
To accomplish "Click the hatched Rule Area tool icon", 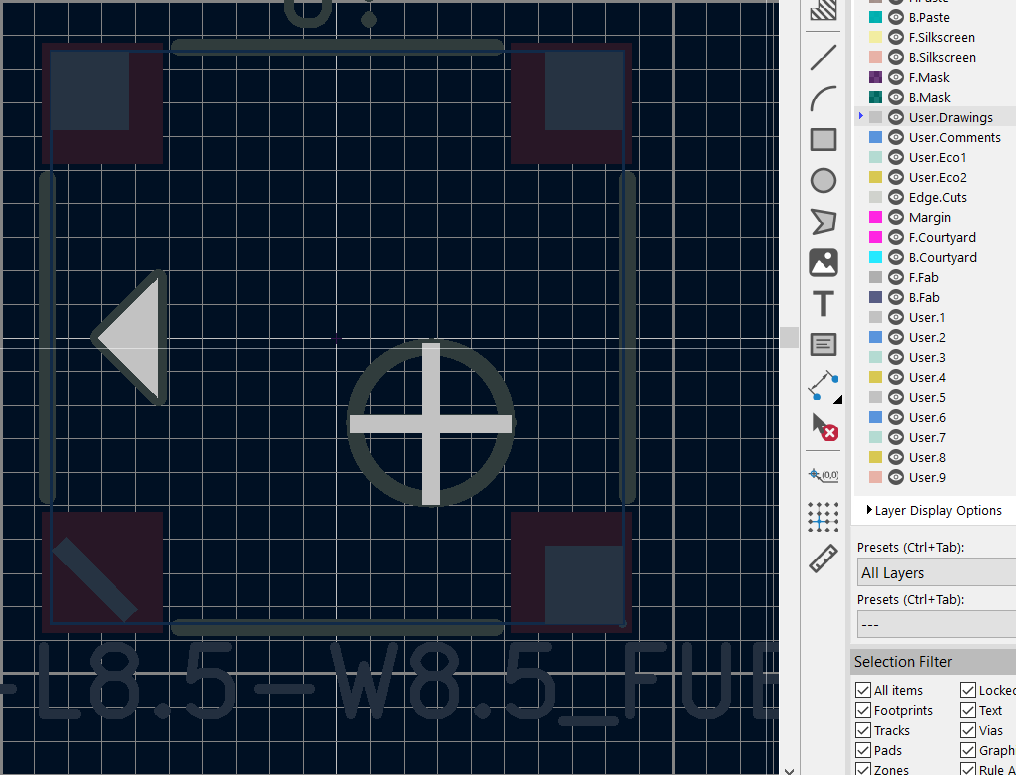I will (x=823, y=11).
